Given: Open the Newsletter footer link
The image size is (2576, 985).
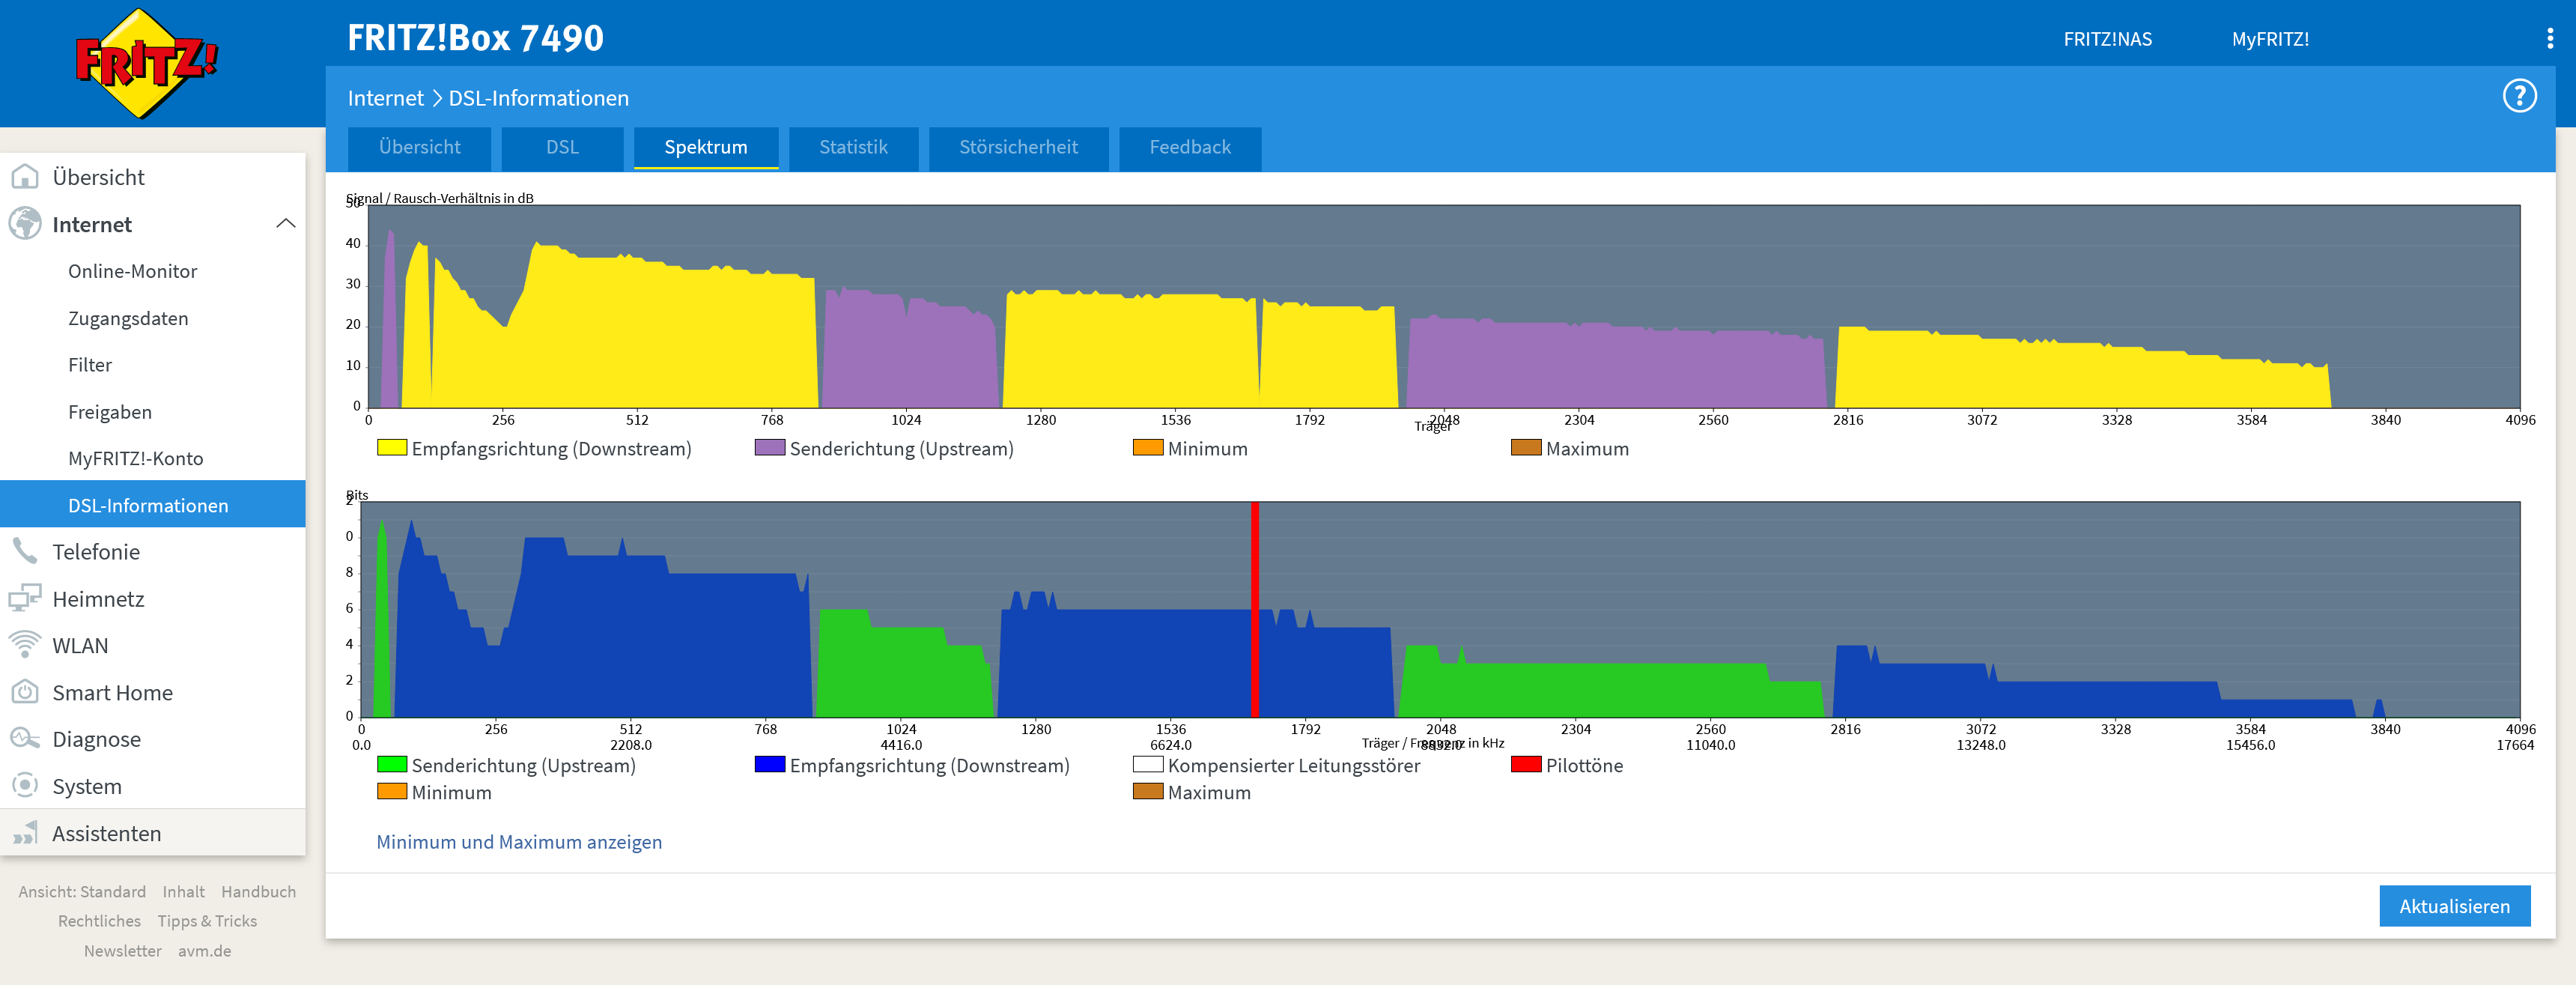Looking at the screenshot, I should tap(122, 951).
